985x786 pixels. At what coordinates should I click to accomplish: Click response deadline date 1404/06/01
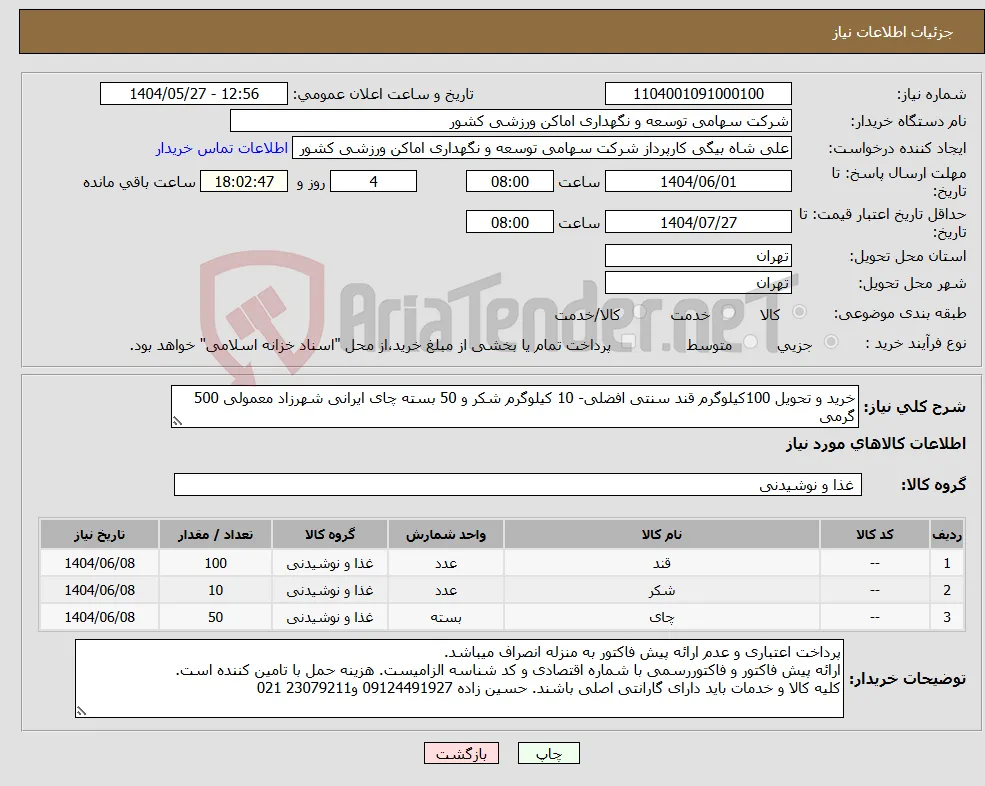pyautogui.click(x=698, y=182)
